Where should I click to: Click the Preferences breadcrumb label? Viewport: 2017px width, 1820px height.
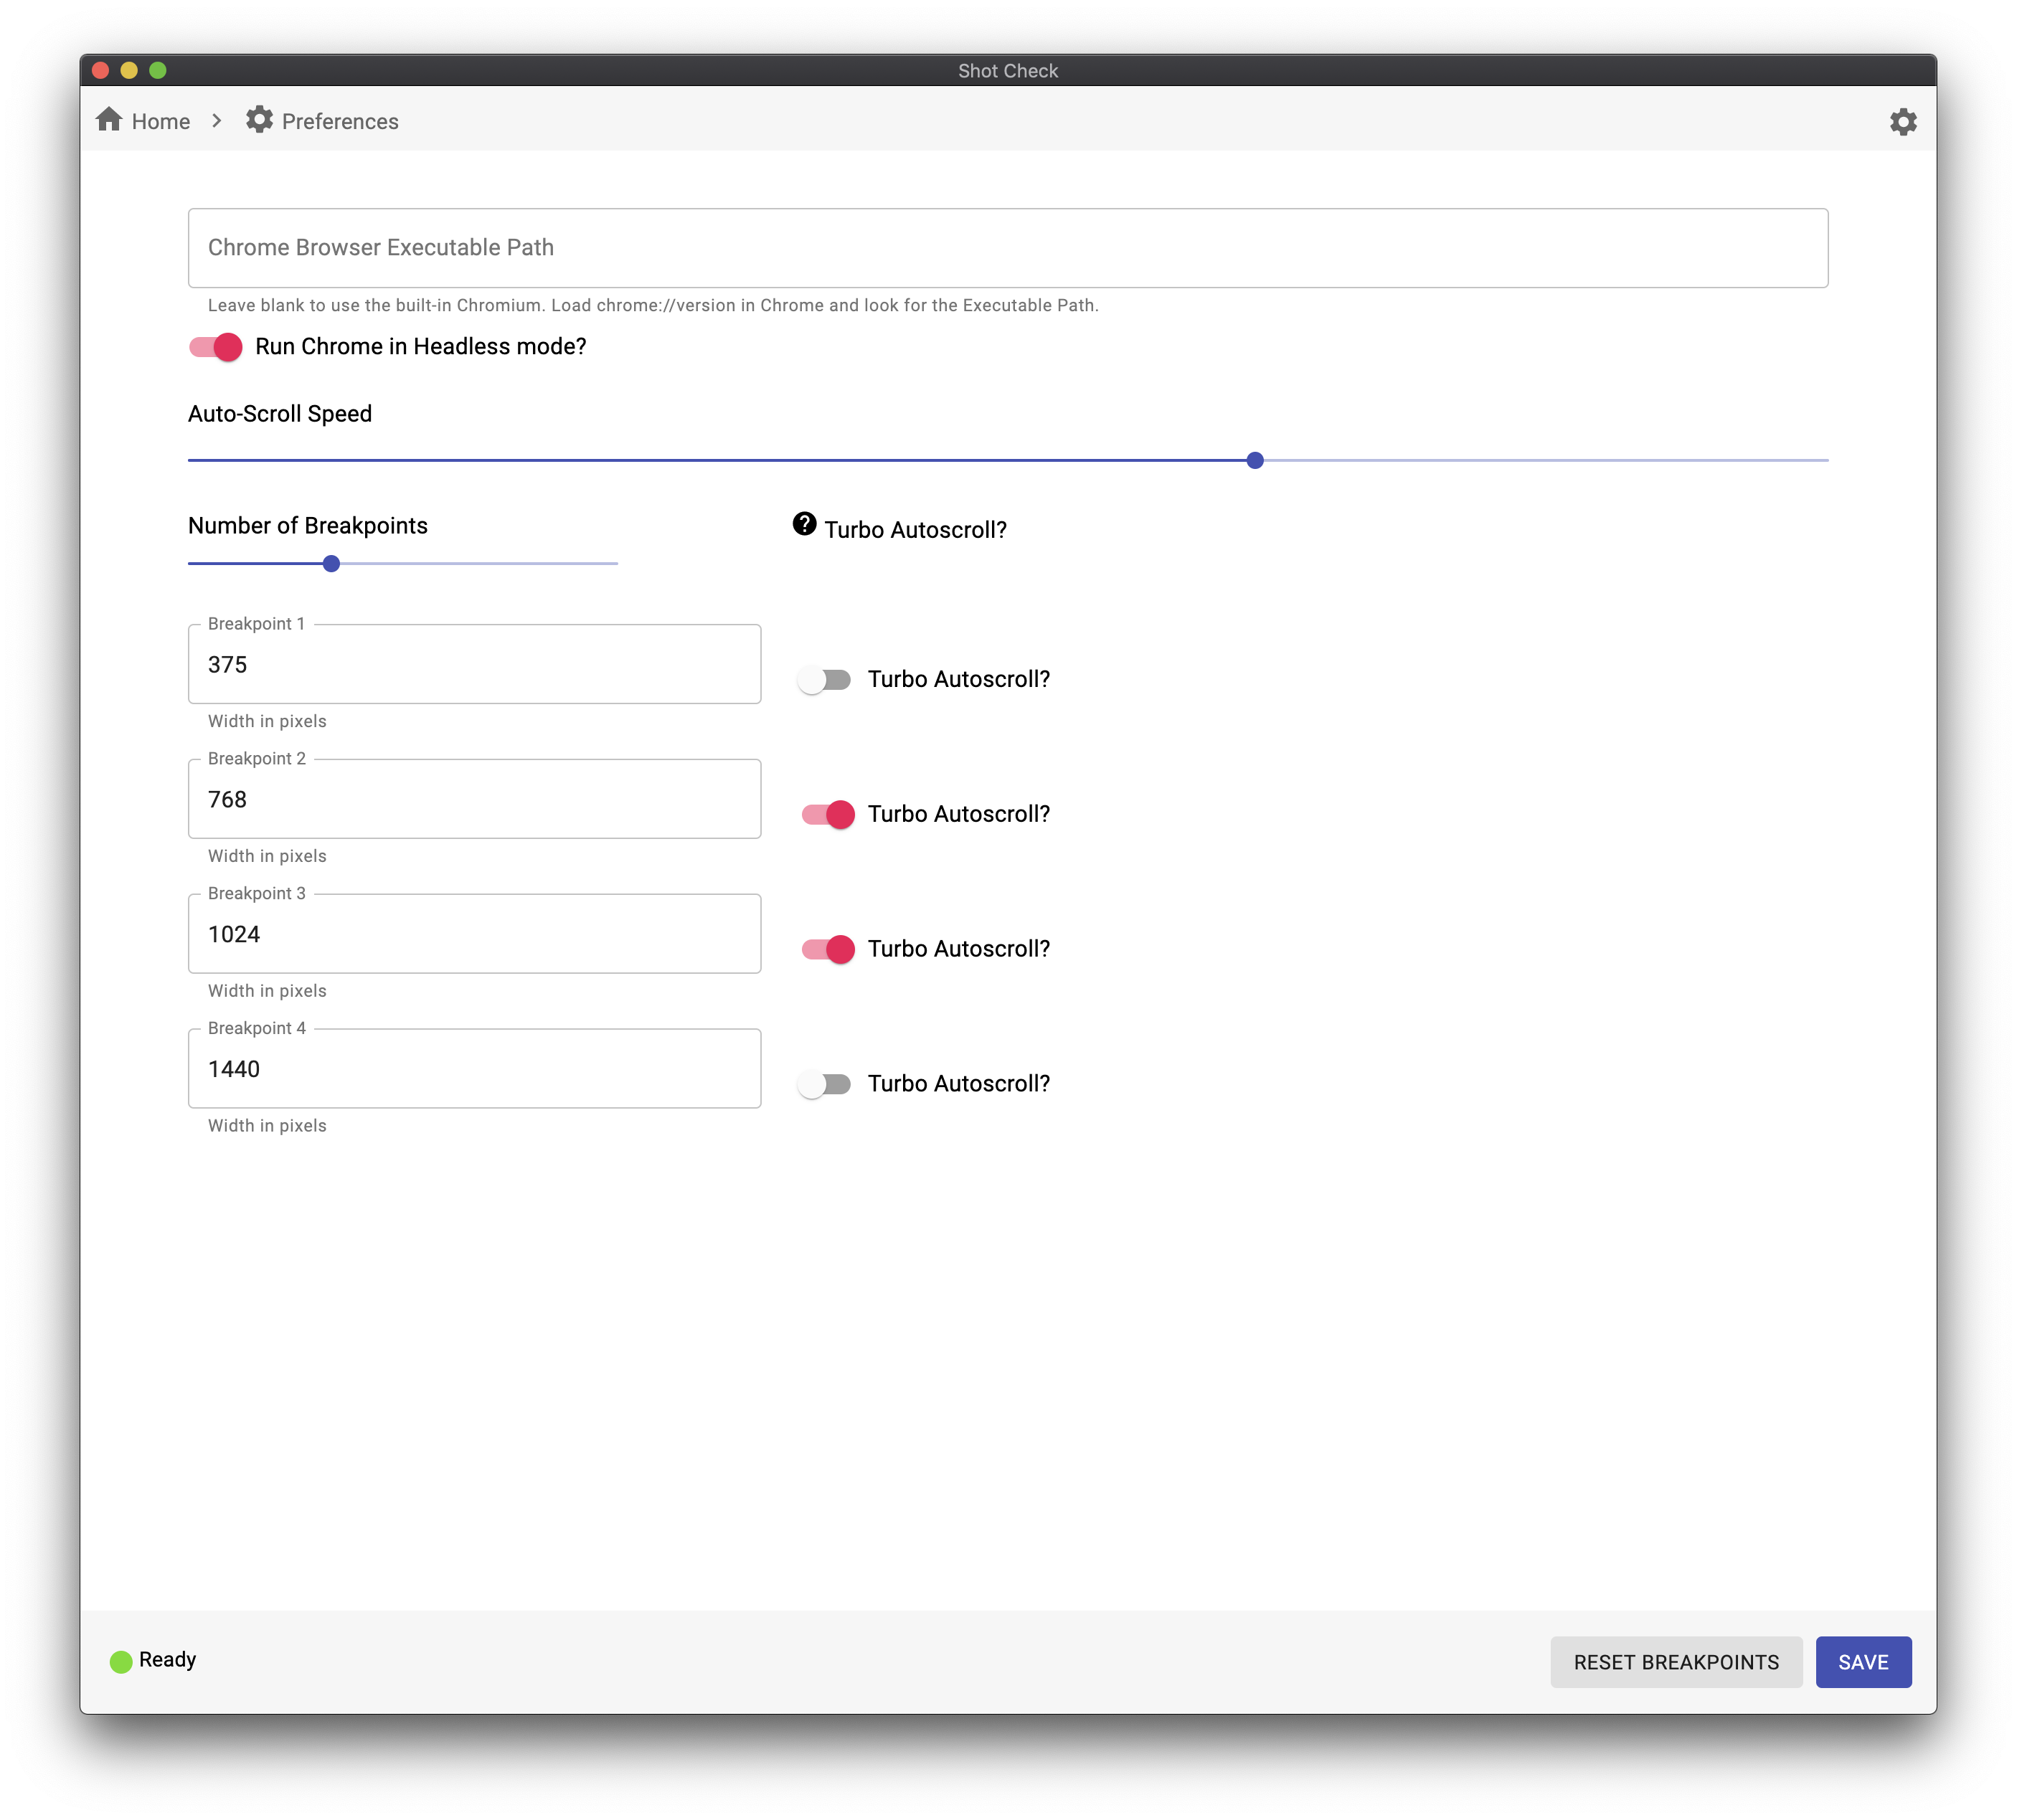[340, 122]
